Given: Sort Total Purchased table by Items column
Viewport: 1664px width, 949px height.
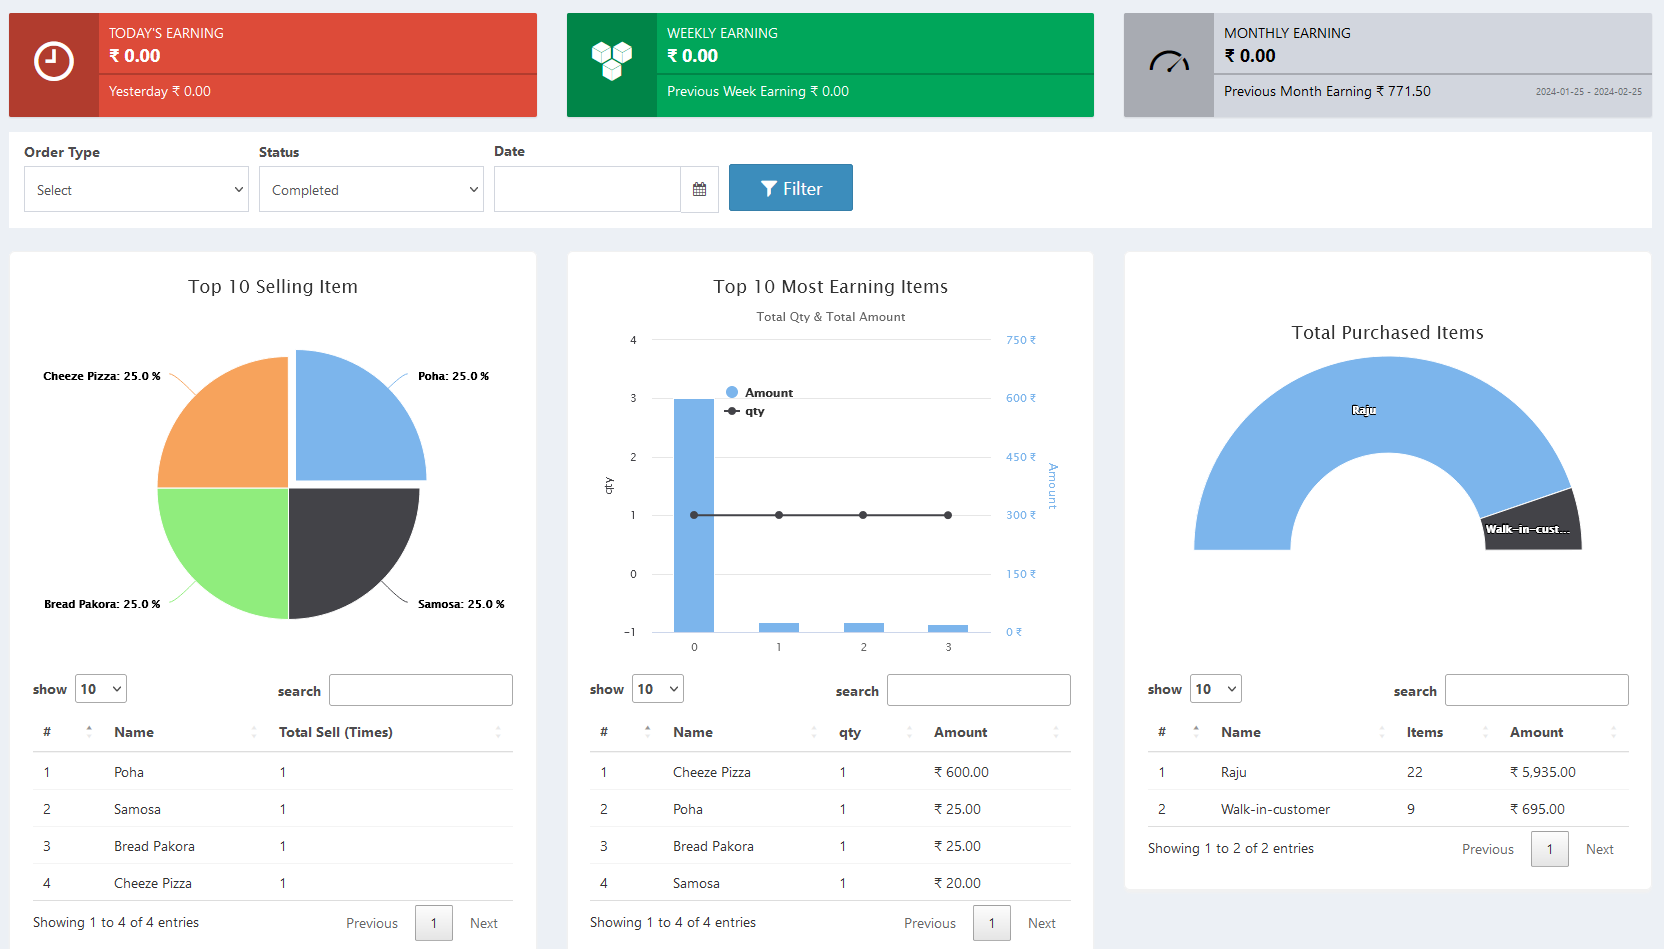Looking at the screenshot, I should coord(1424,732).
